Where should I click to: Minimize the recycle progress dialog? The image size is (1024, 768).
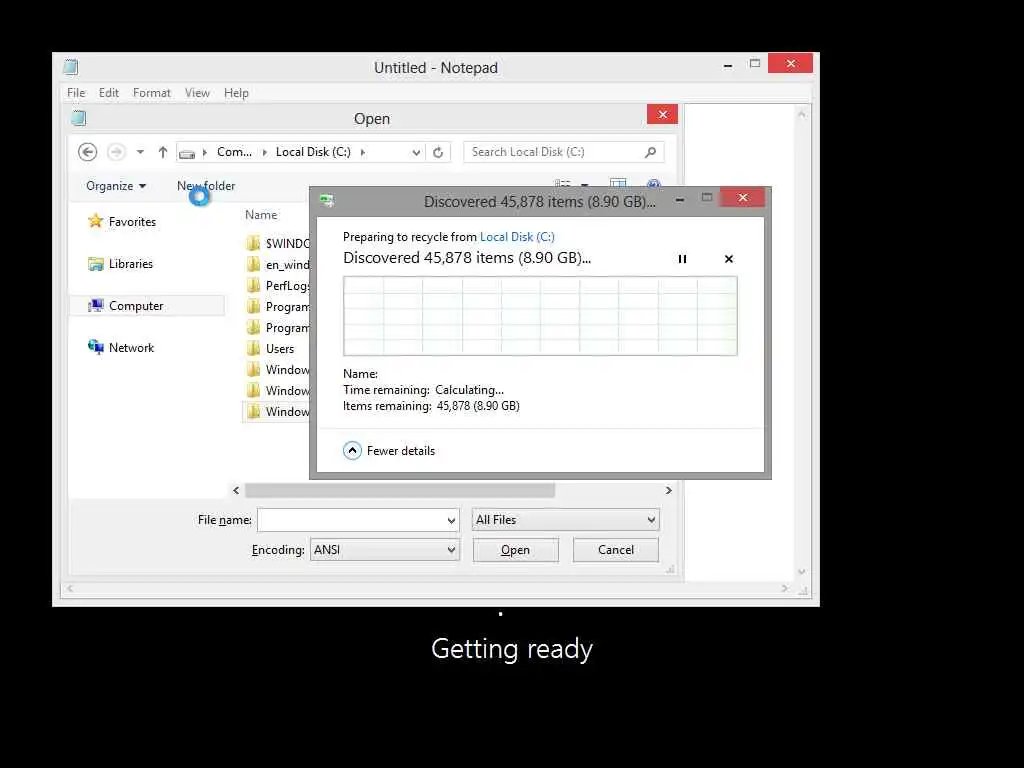[x=680, y=199]
